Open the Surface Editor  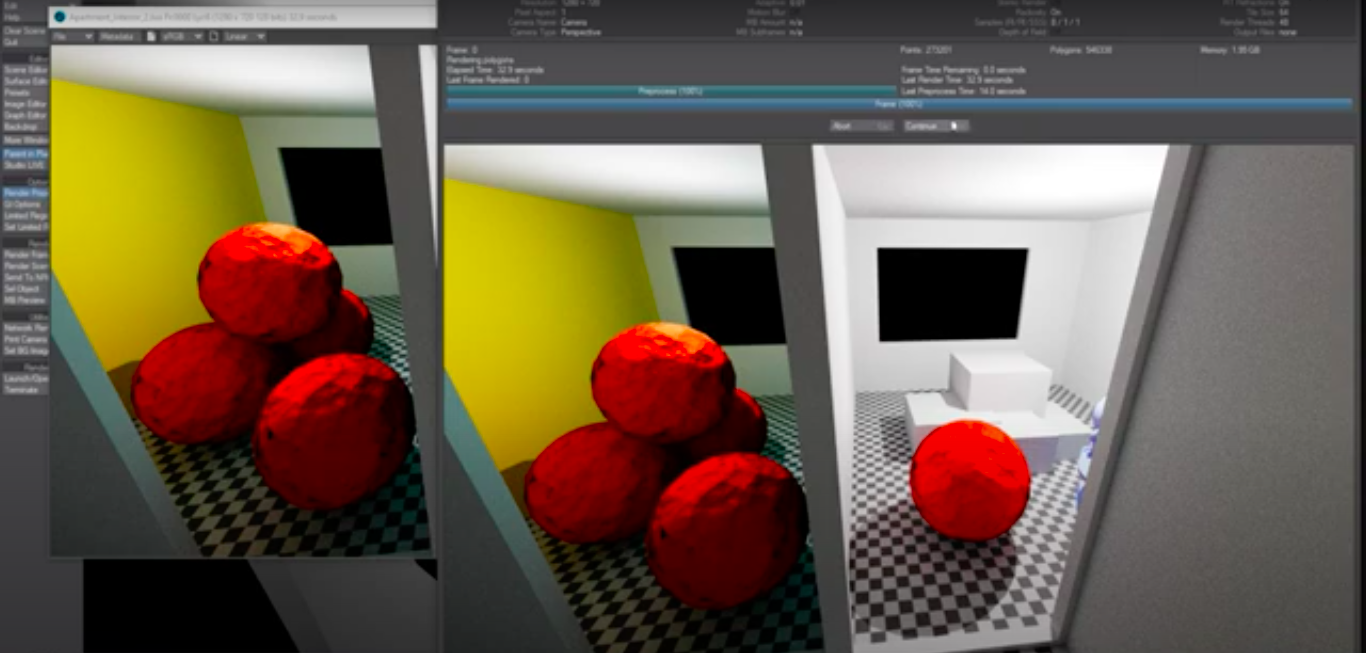24,81
